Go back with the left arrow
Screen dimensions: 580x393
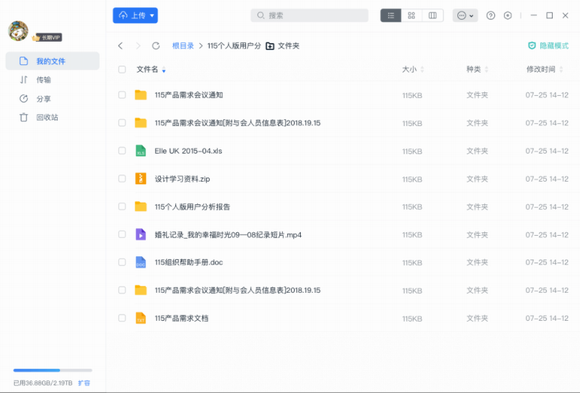120,46
